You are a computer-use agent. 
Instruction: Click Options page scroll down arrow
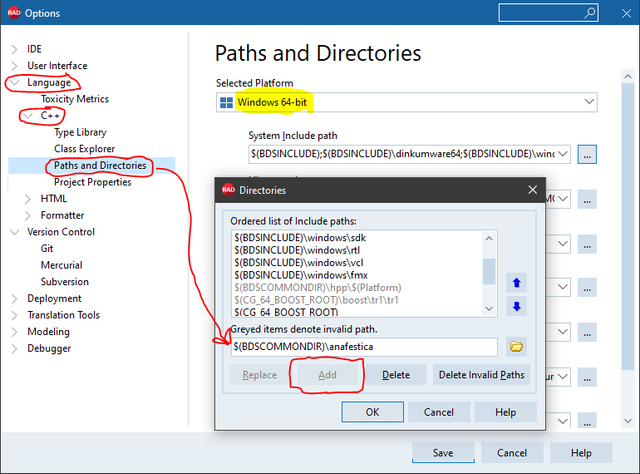coord(628,421)
